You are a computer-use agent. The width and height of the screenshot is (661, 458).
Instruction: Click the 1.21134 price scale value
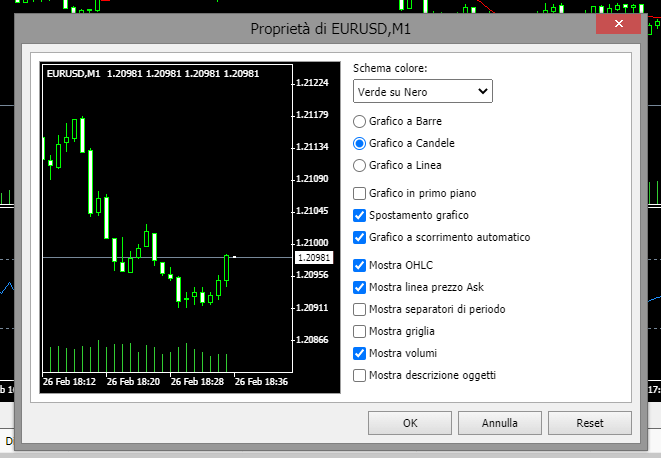click(312, 147)
